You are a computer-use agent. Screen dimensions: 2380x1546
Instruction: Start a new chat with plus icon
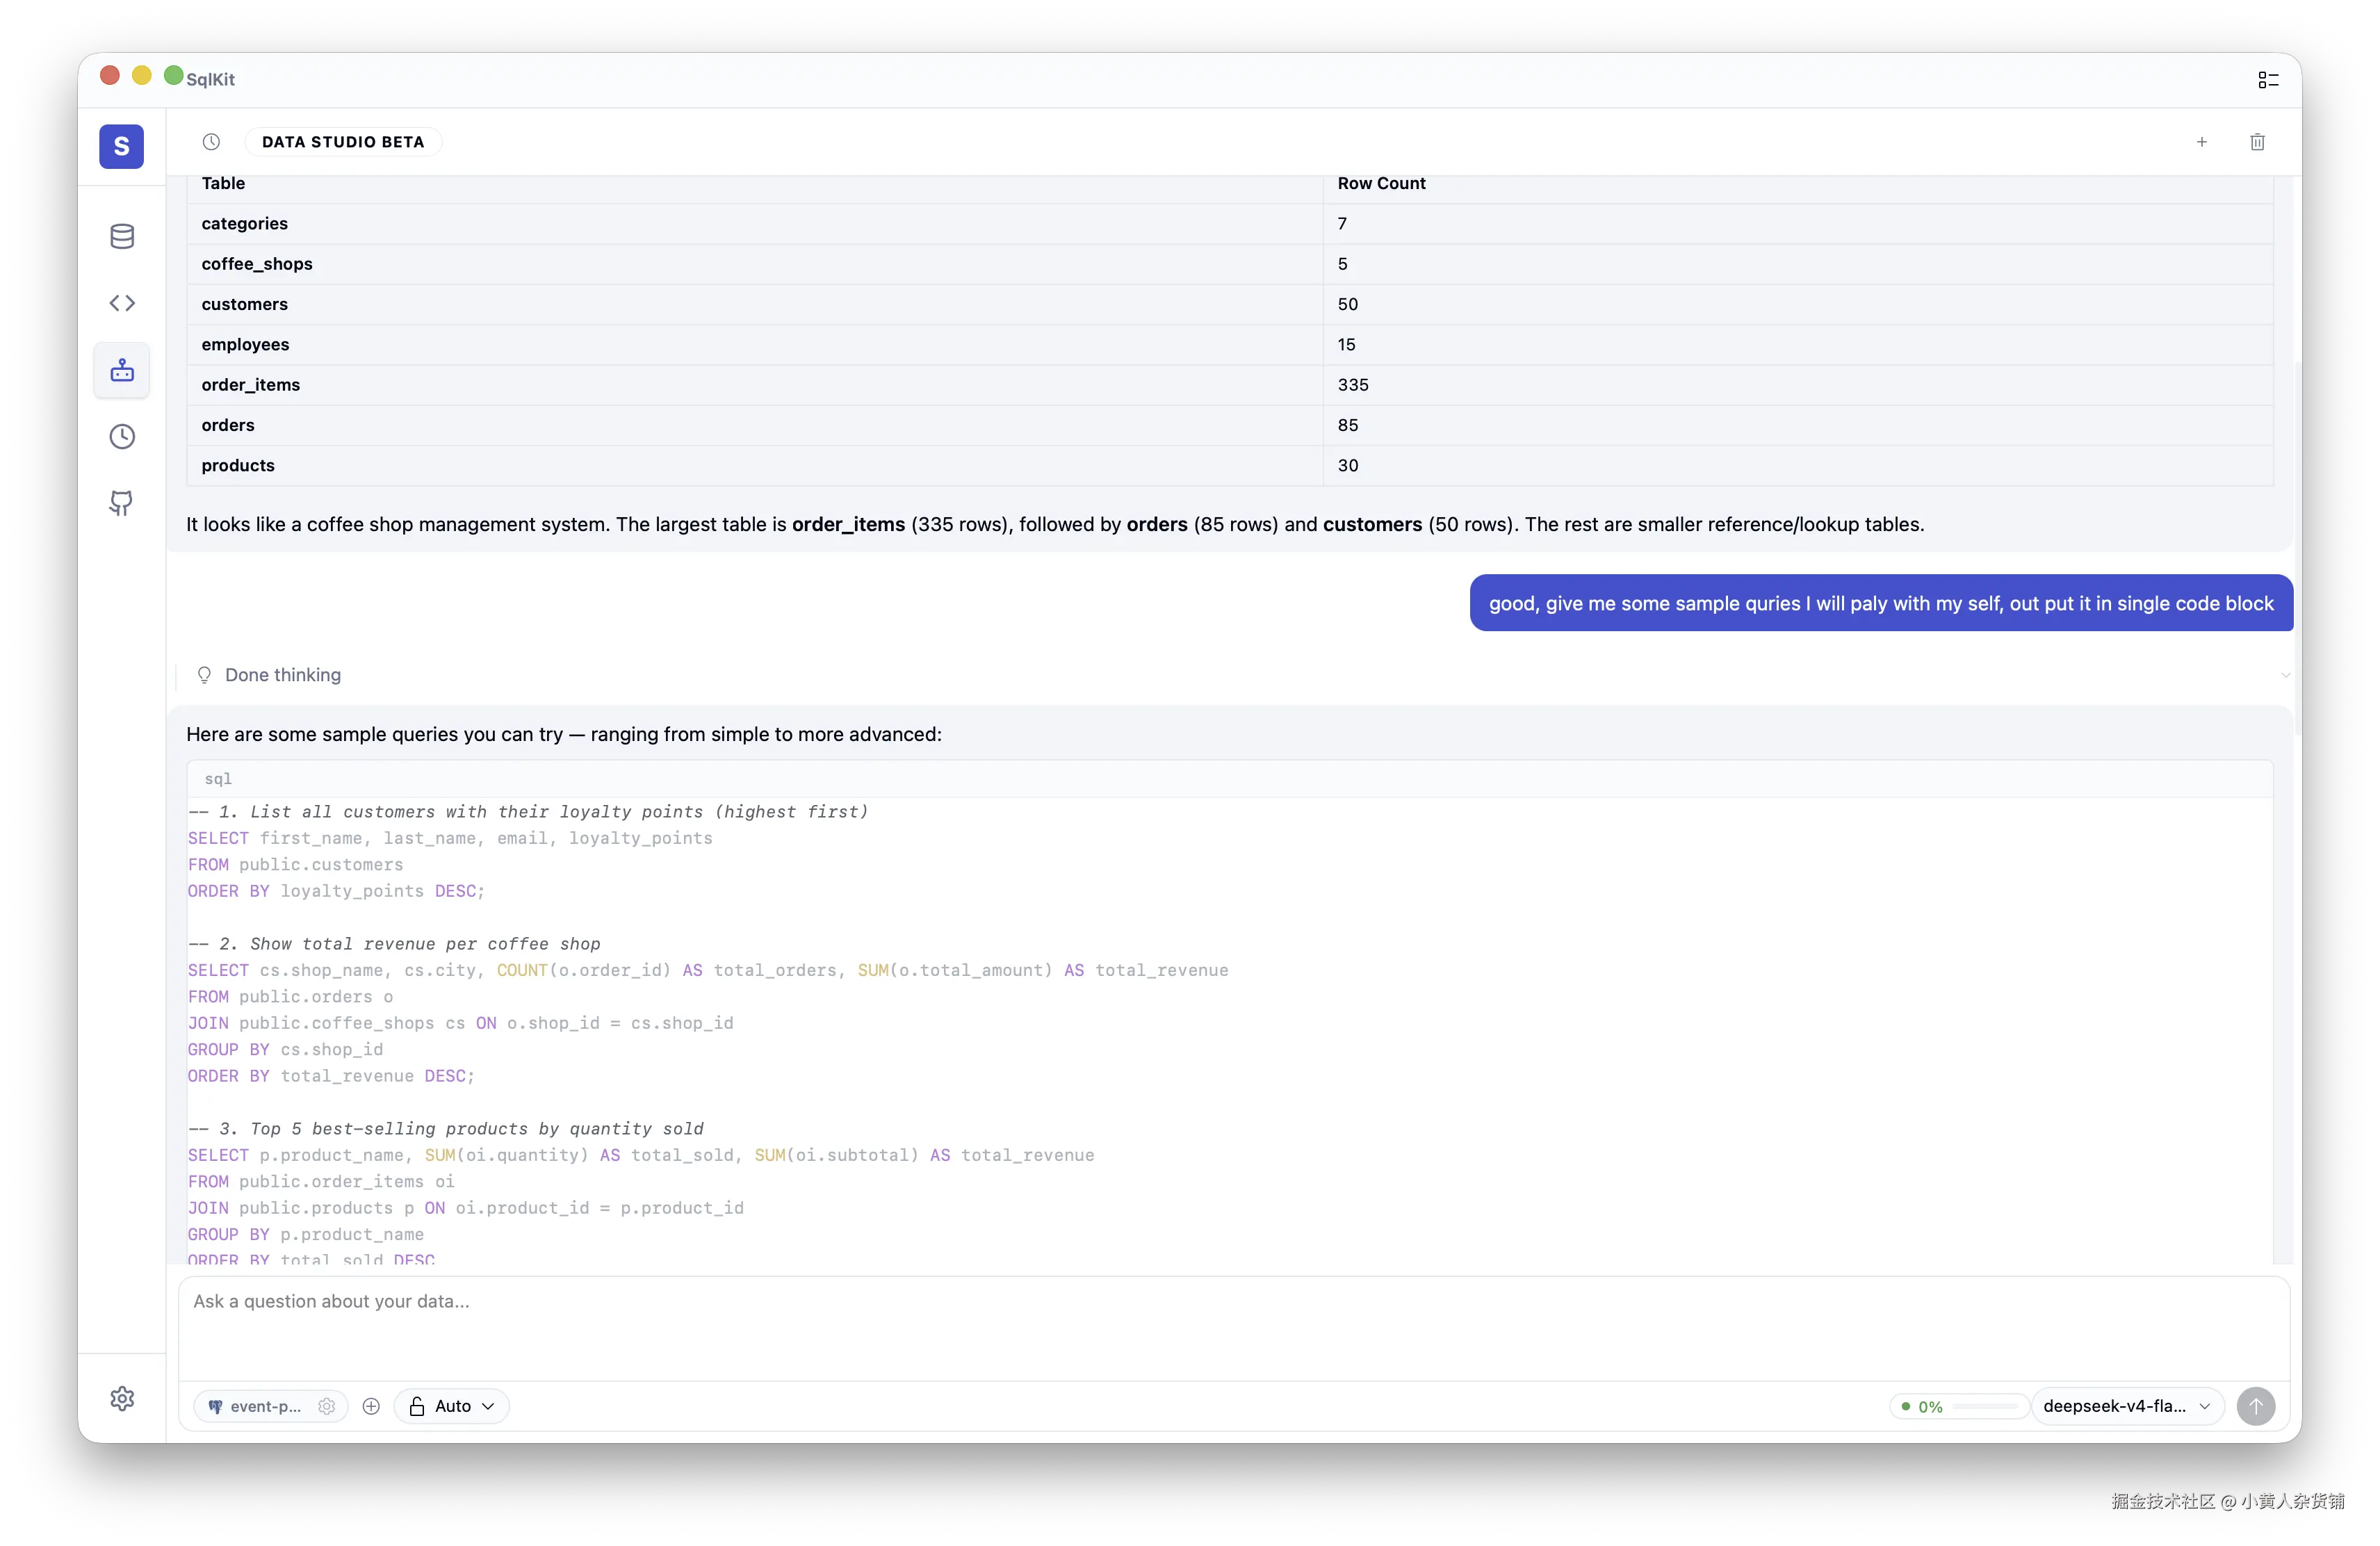click(2201, 142)
